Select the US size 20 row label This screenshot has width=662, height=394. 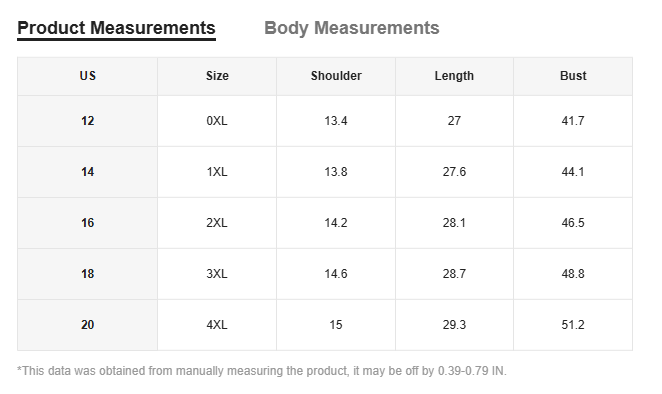click(x=87, y=325)
